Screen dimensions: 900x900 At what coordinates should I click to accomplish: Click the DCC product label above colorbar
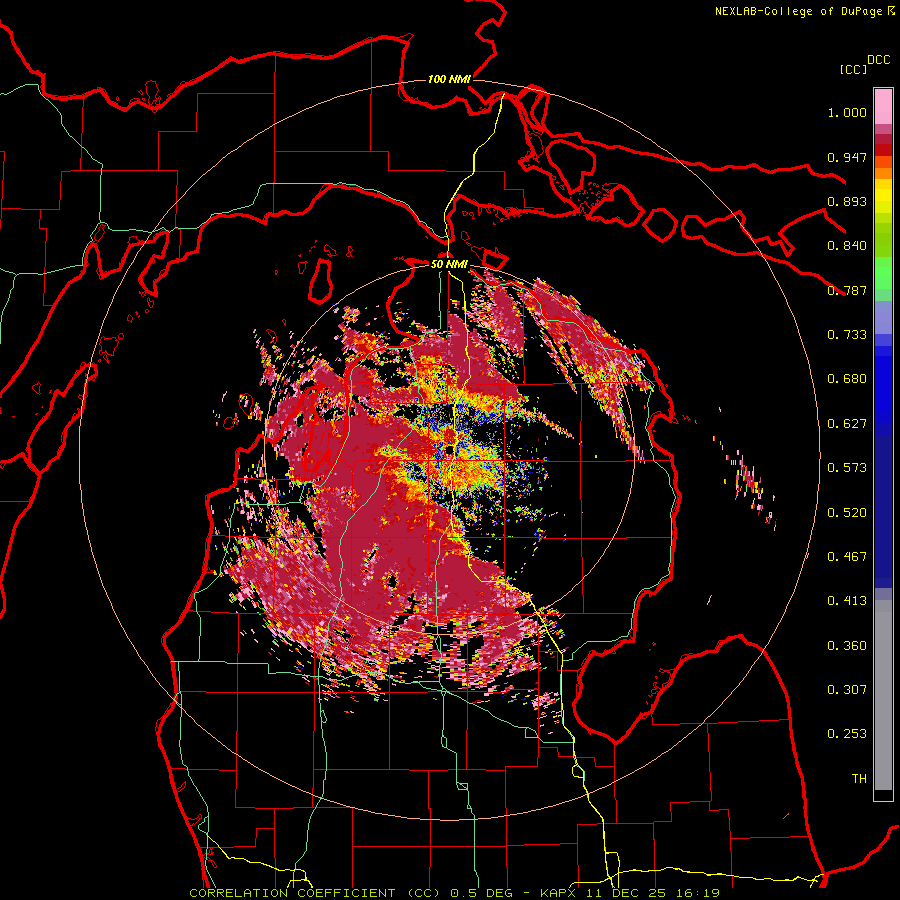[879, 60]
